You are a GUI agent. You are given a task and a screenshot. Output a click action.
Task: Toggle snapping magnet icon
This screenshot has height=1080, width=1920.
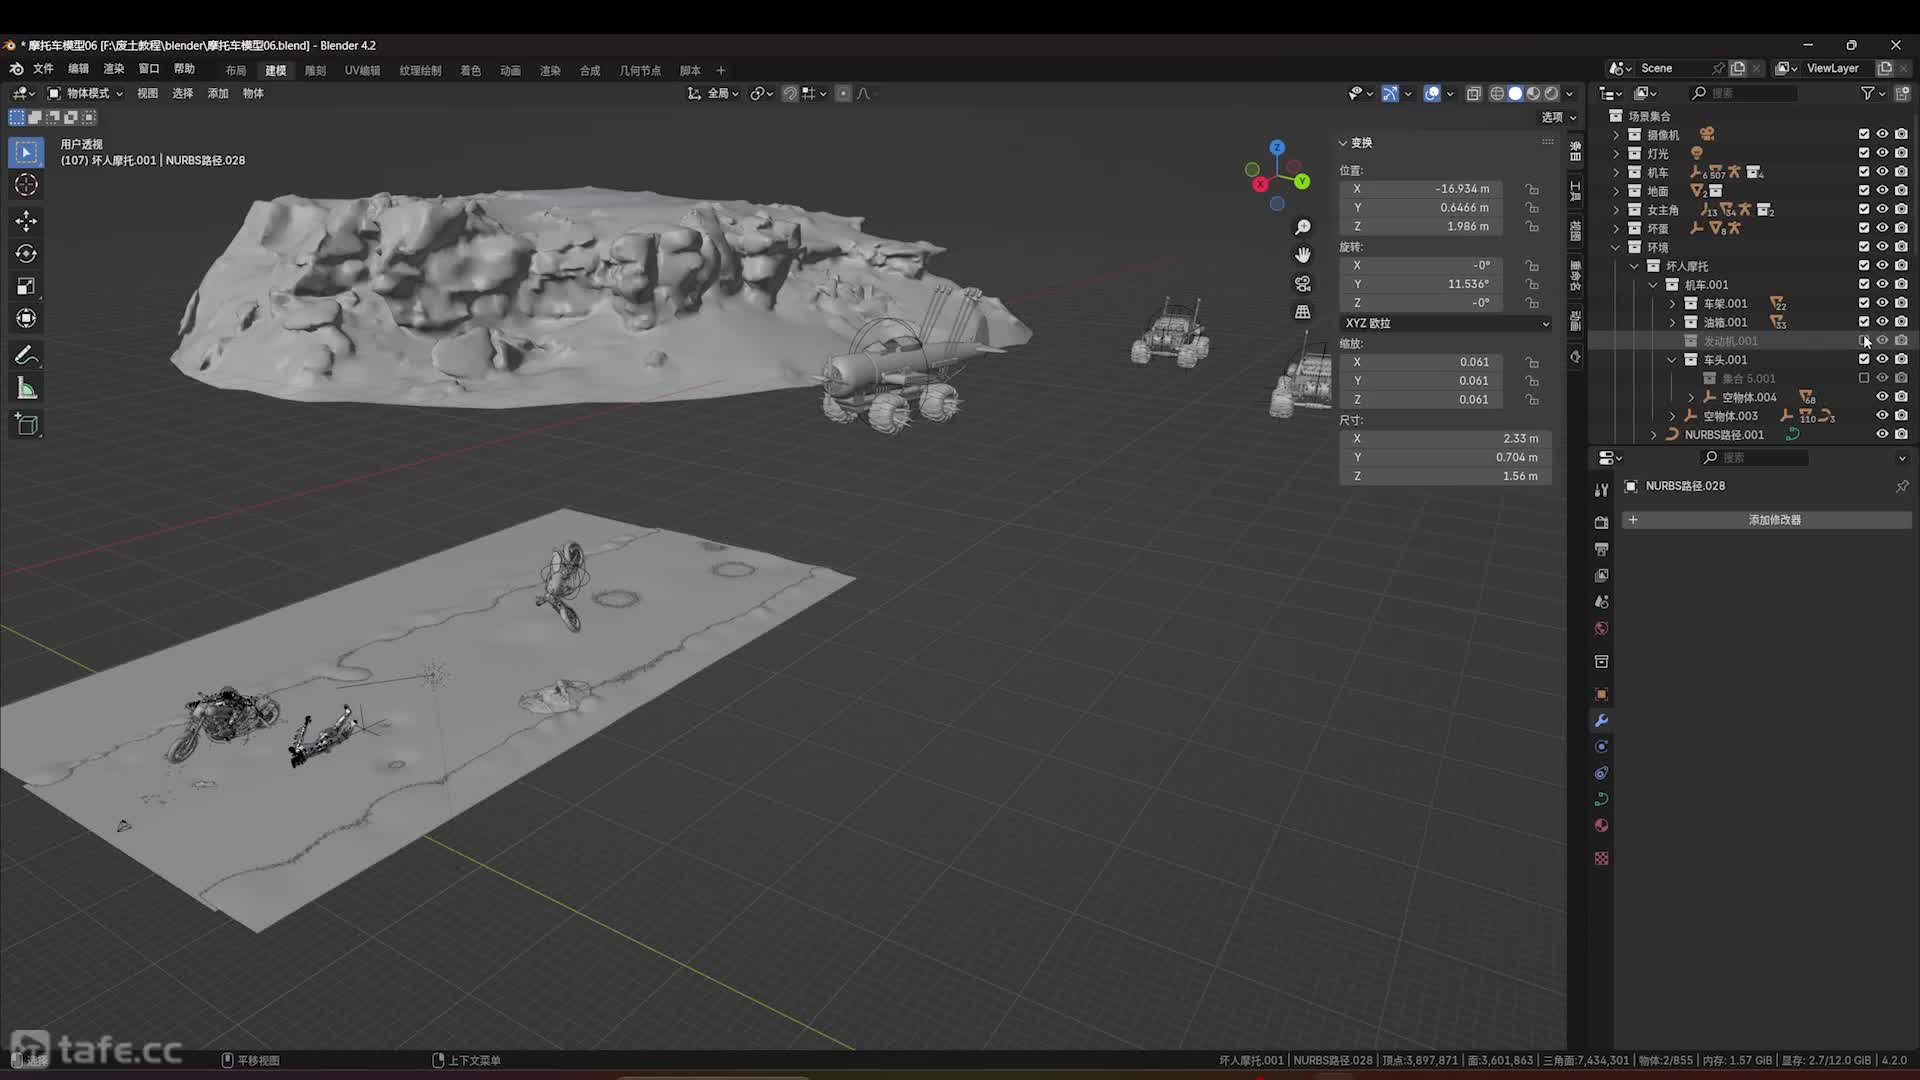coord(790,93)
